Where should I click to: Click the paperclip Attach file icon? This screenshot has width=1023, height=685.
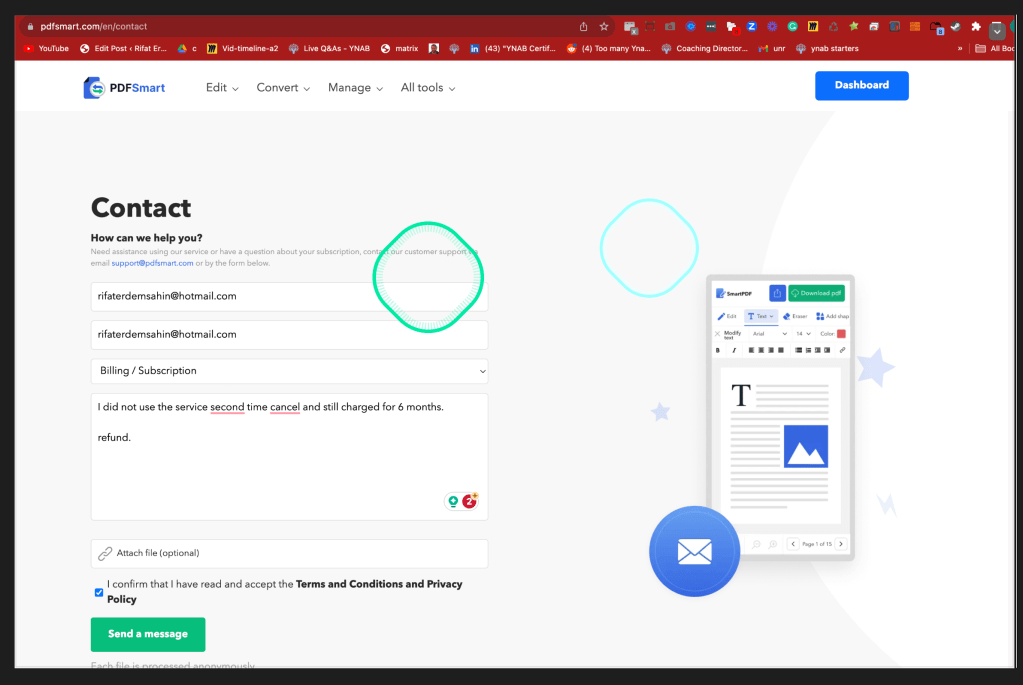(104, 553)
